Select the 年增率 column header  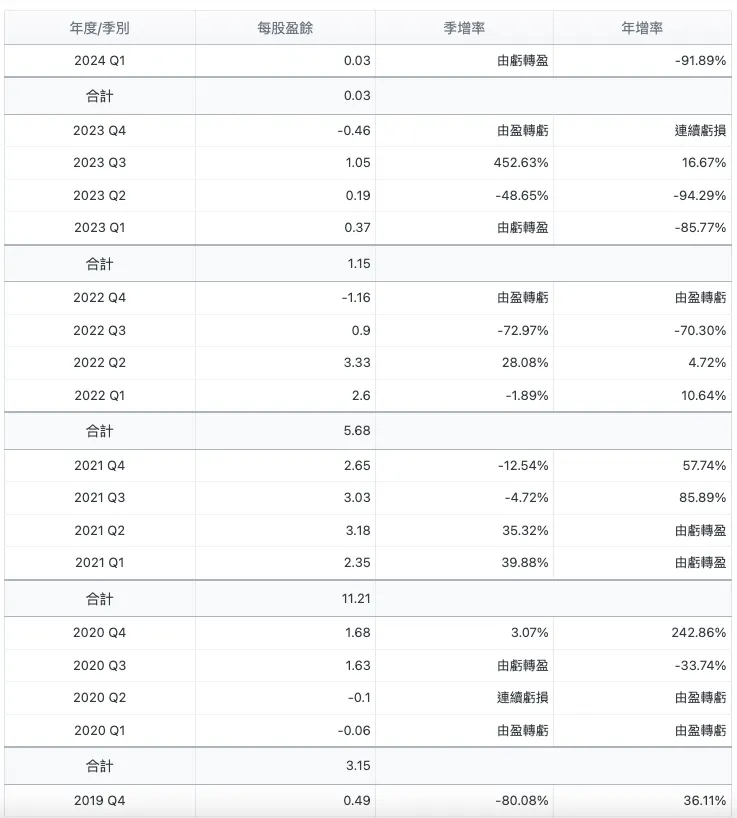[x=642, y=28]
